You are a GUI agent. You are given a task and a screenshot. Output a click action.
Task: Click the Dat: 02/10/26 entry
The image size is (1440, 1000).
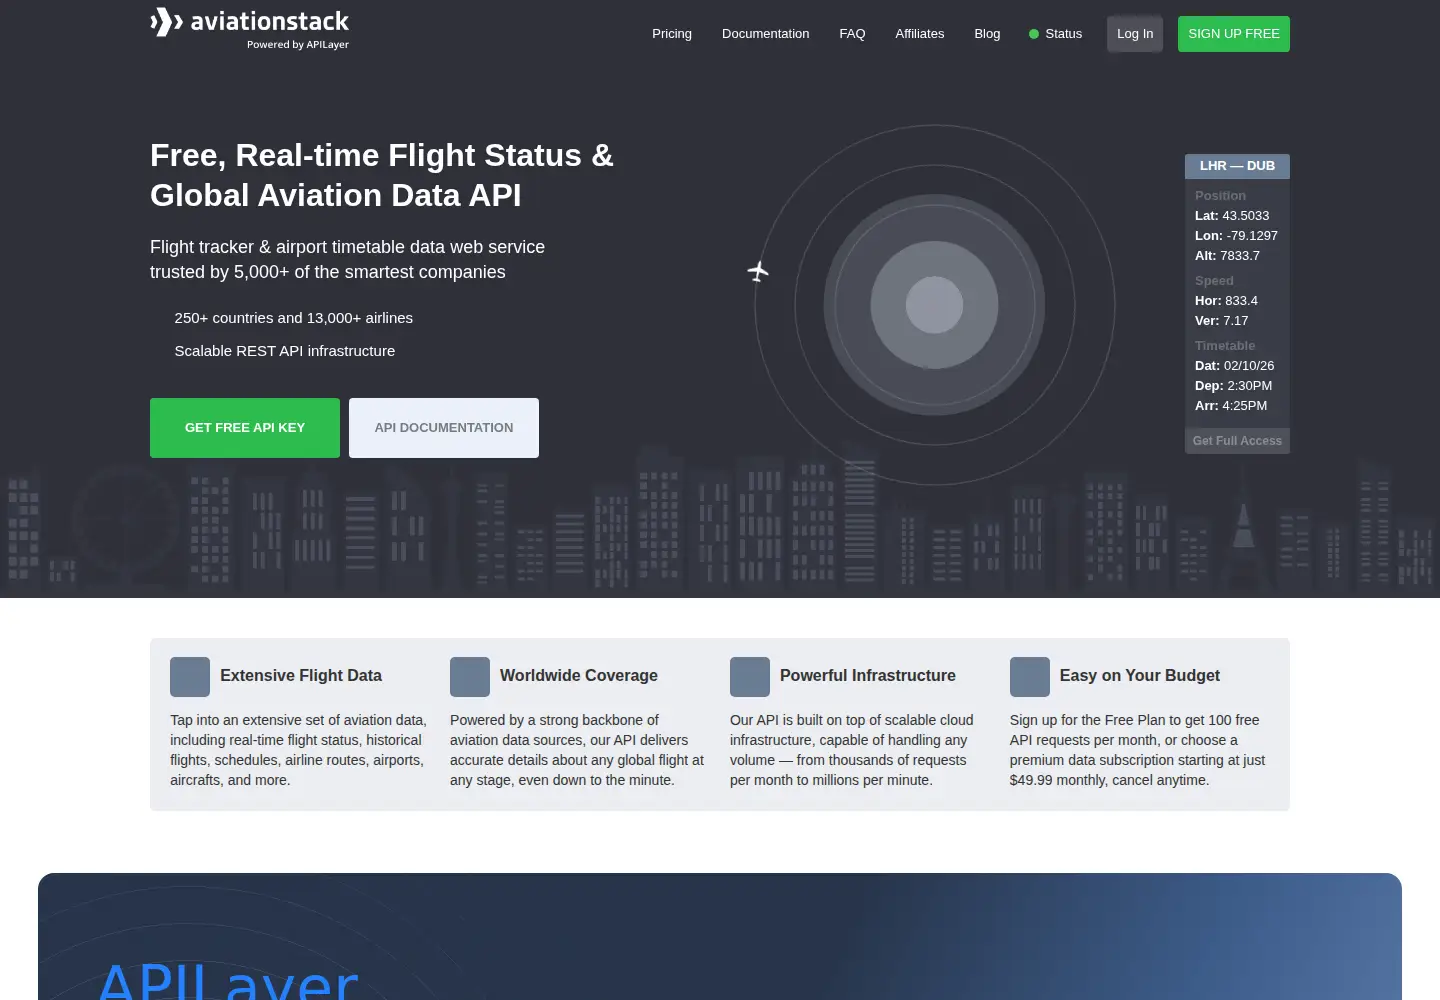[x=1235, y=366]
